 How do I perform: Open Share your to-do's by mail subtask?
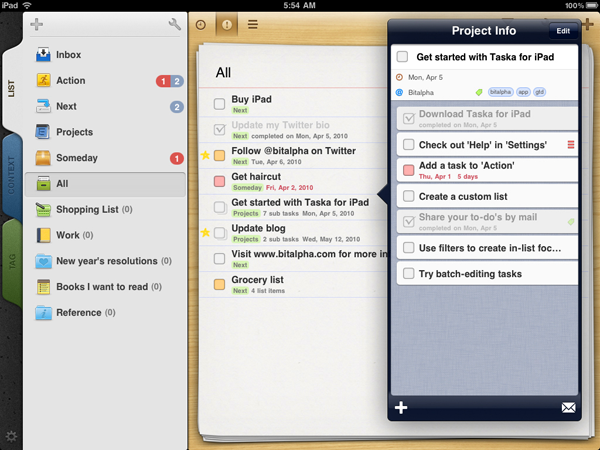click(487, 222)
